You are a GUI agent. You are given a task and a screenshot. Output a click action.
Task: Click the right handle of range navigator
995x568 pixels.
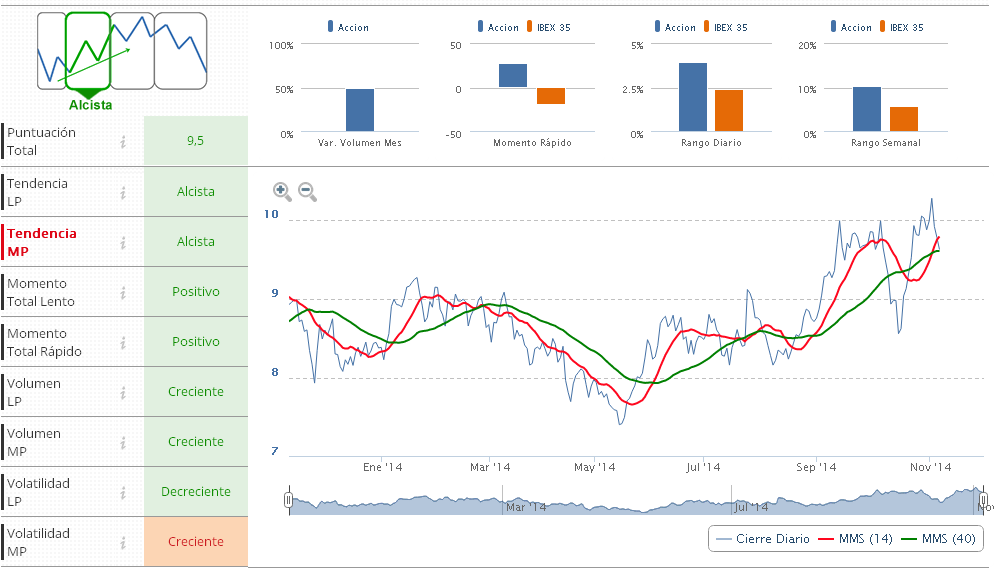tap(984, 499)
